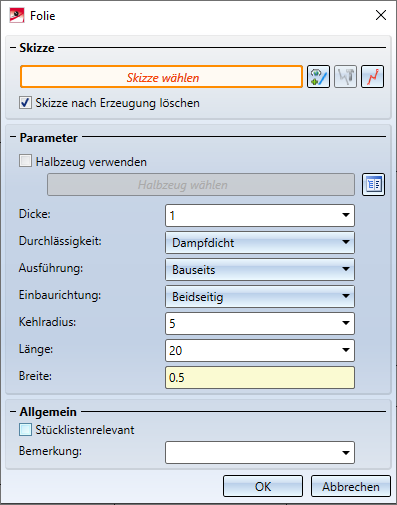Toggle Skizze nach Erzeugung löschen checkbox
397x505 pixels.
coord(25,103)
